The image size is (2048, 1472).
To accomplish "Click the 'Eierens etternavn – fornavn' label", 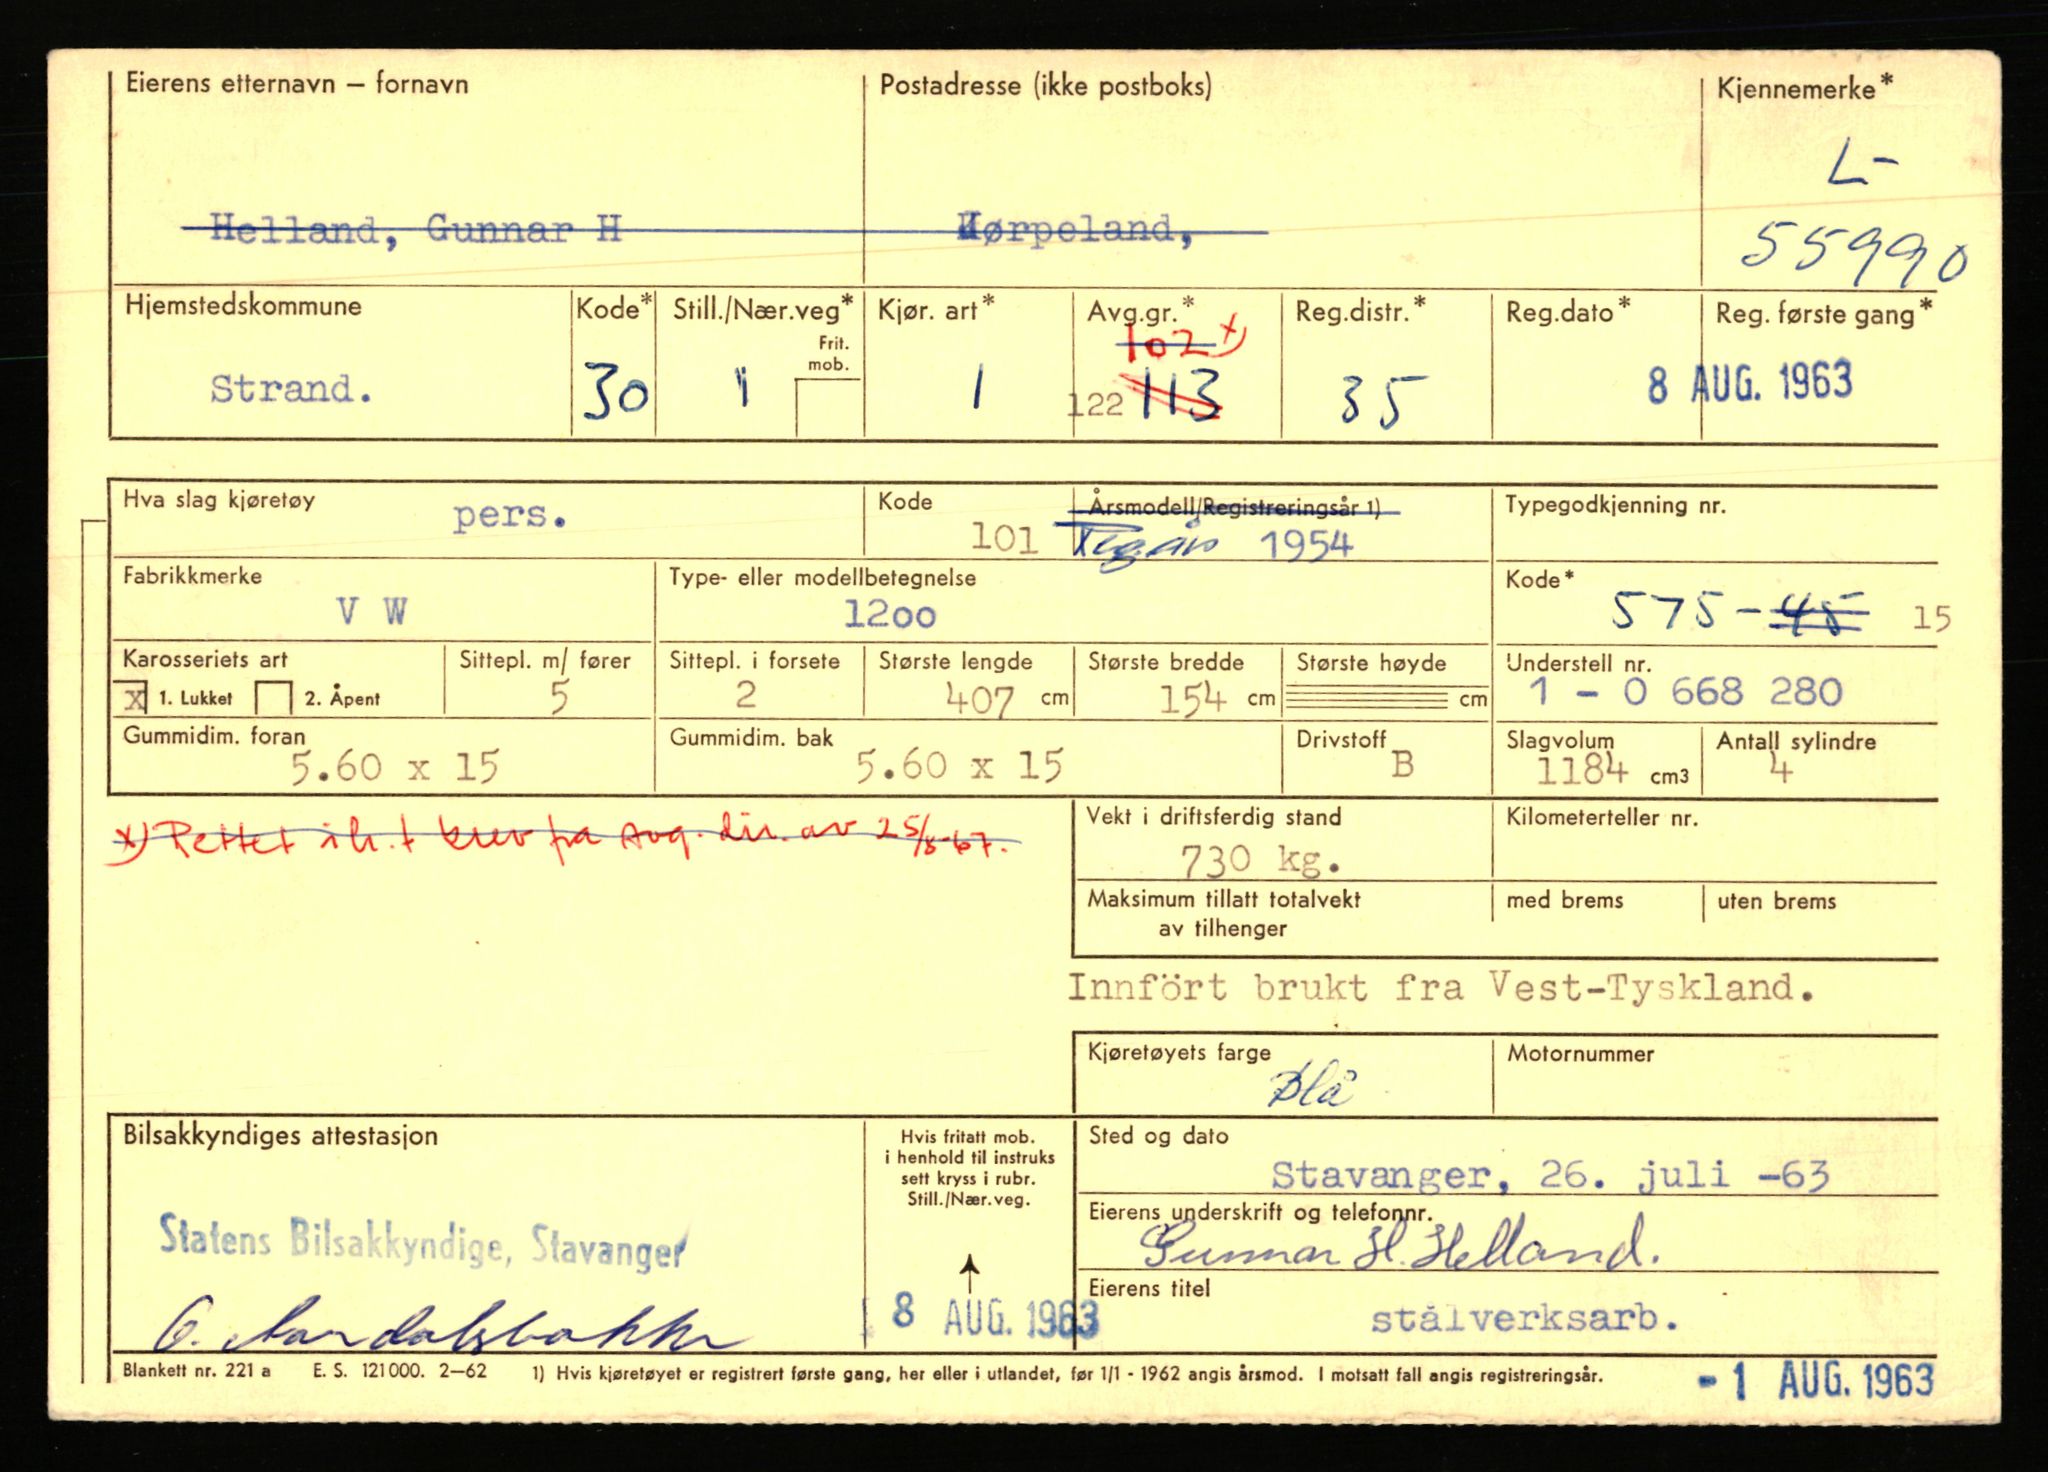I will click(x=297, y=83).
